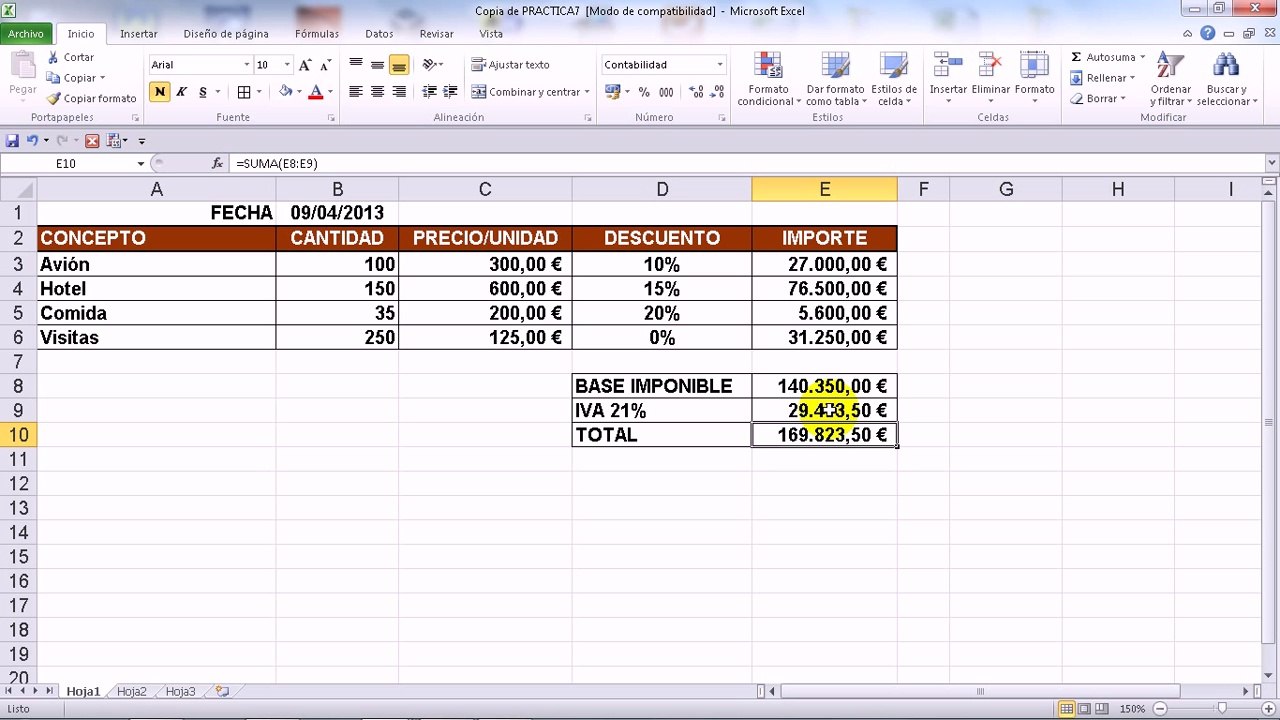Open Ordenar y filtrar
The width and height of the screenshot is (1280, 720).
point(1170,79)
